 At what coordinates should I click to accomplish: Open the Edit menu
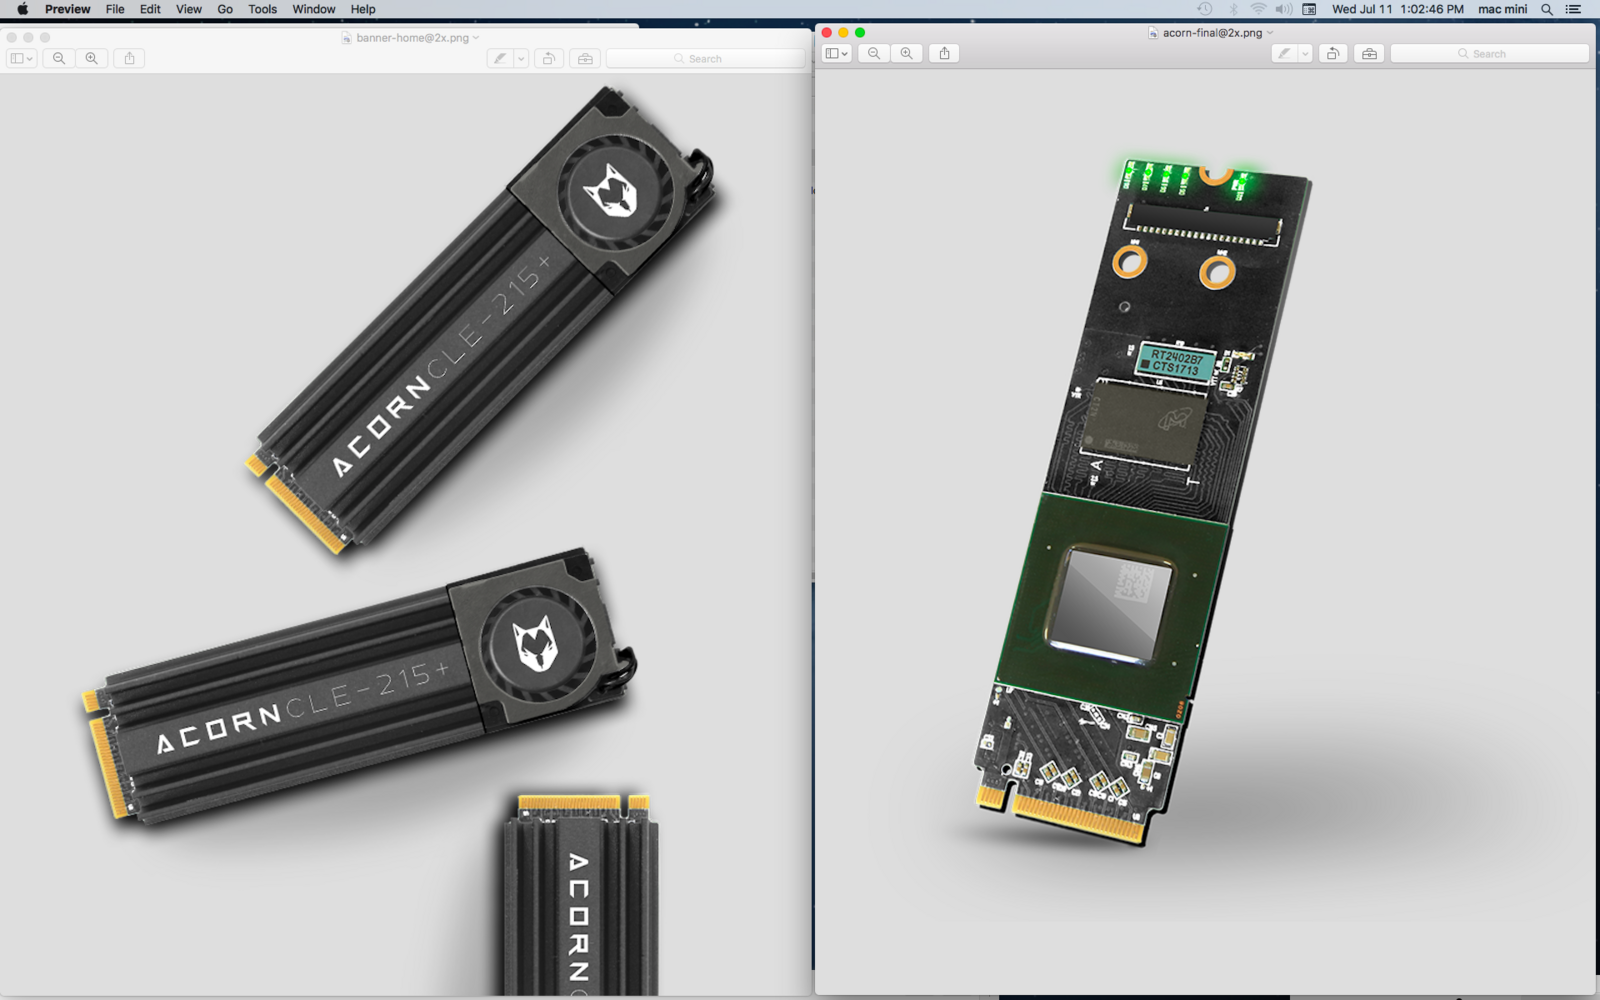point(150,9)
